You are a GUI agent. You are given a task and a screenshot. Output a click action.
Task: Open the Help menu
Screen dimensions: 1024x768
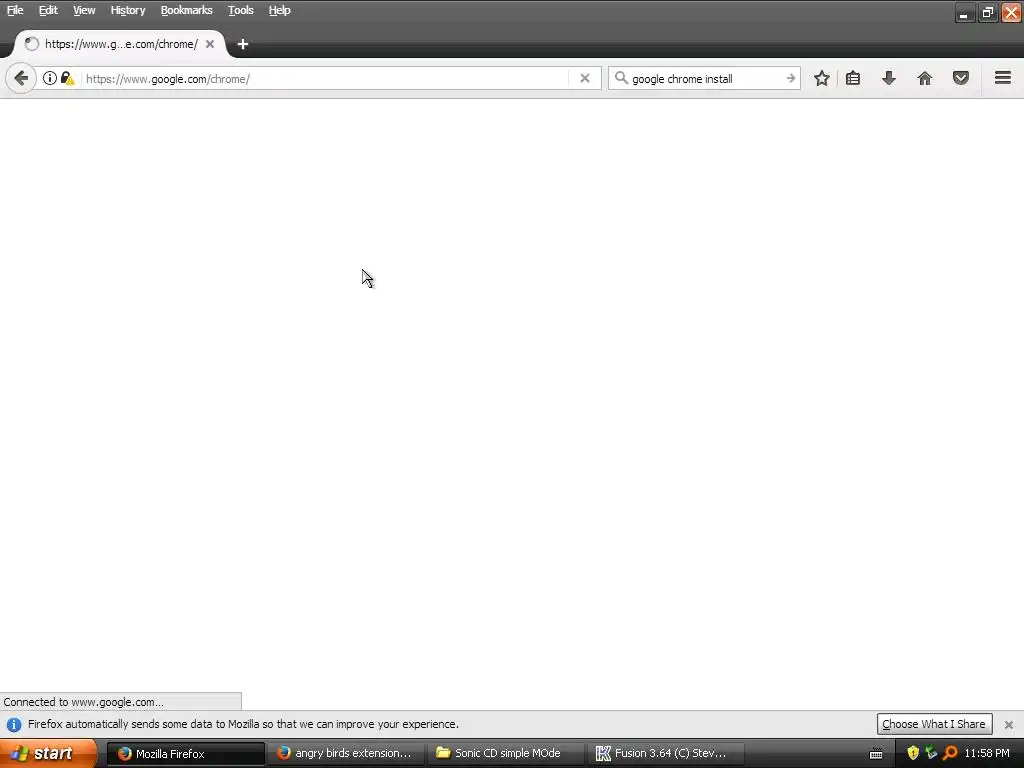click(x=279, y=10)
